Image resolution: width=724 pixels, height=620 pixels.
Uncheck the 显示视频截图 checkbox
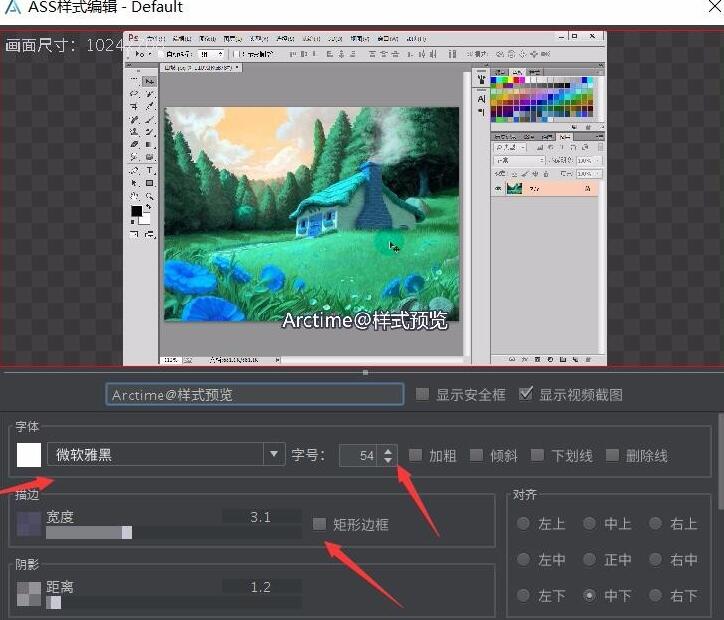525,394
